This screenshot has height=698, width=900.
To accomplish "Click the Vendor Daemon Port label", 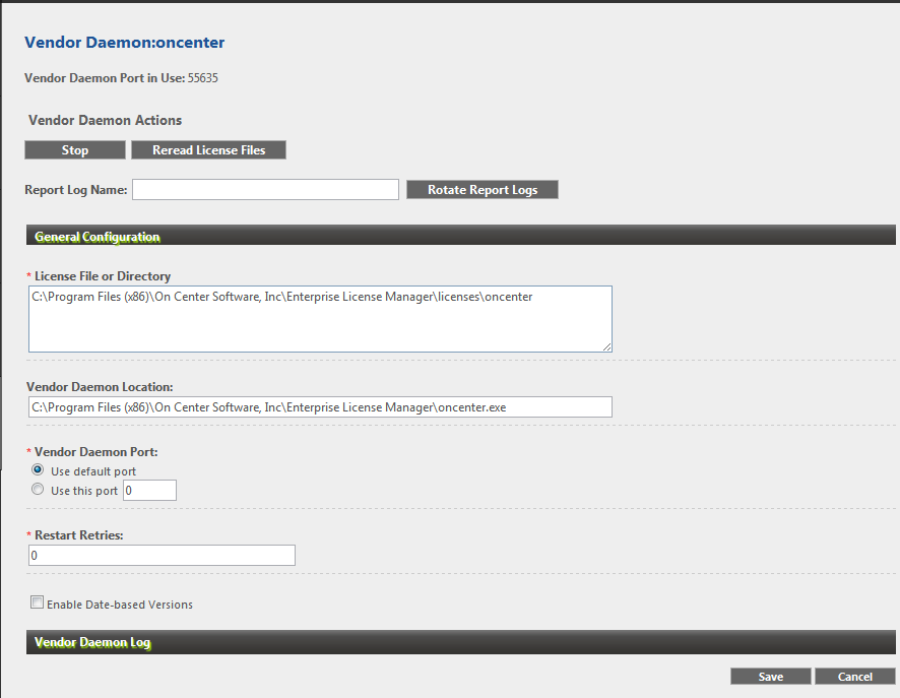I will (96, 452).
